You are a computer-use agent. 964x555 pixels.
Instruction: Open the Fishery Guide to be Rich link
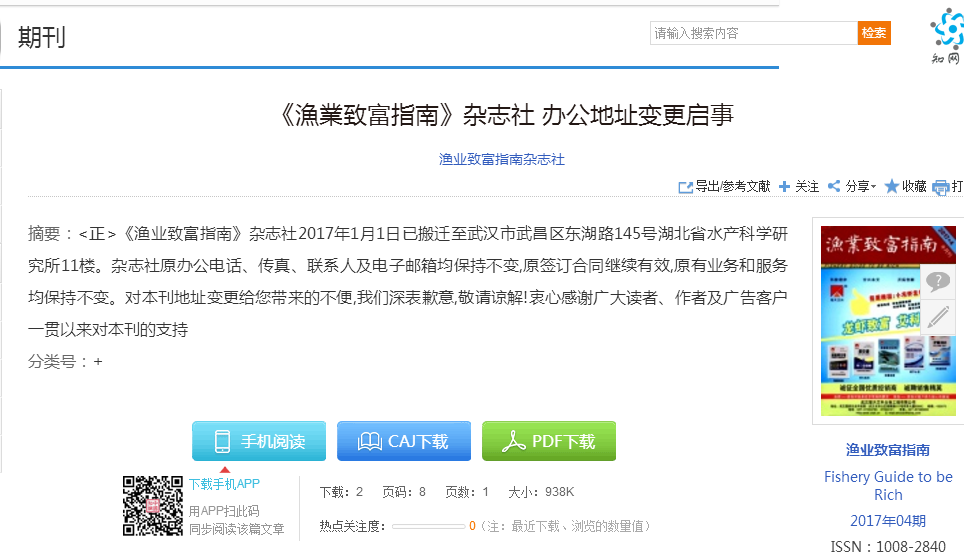888,486
